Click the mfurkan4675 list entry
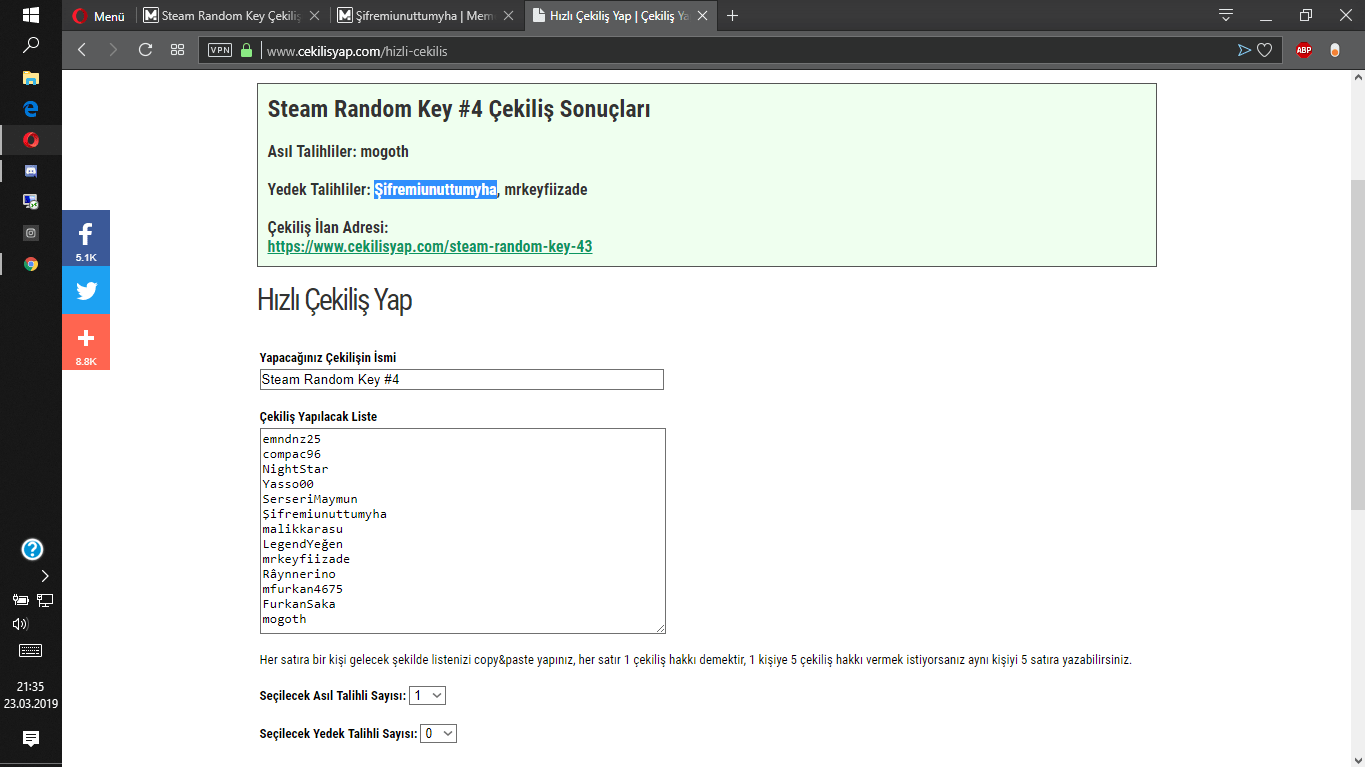Screen dimensions: 1365x767 point(303,589)
